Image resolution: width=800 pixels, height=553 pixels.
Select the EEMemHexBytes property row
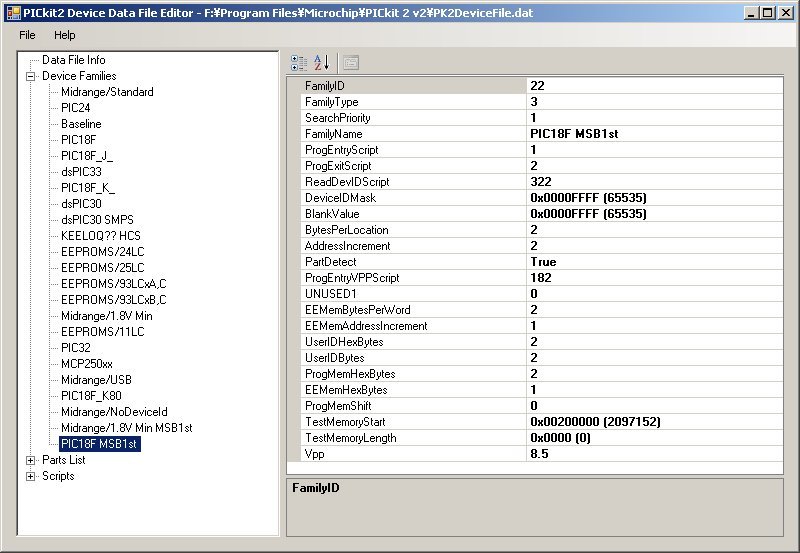click(x=542, y=390)
